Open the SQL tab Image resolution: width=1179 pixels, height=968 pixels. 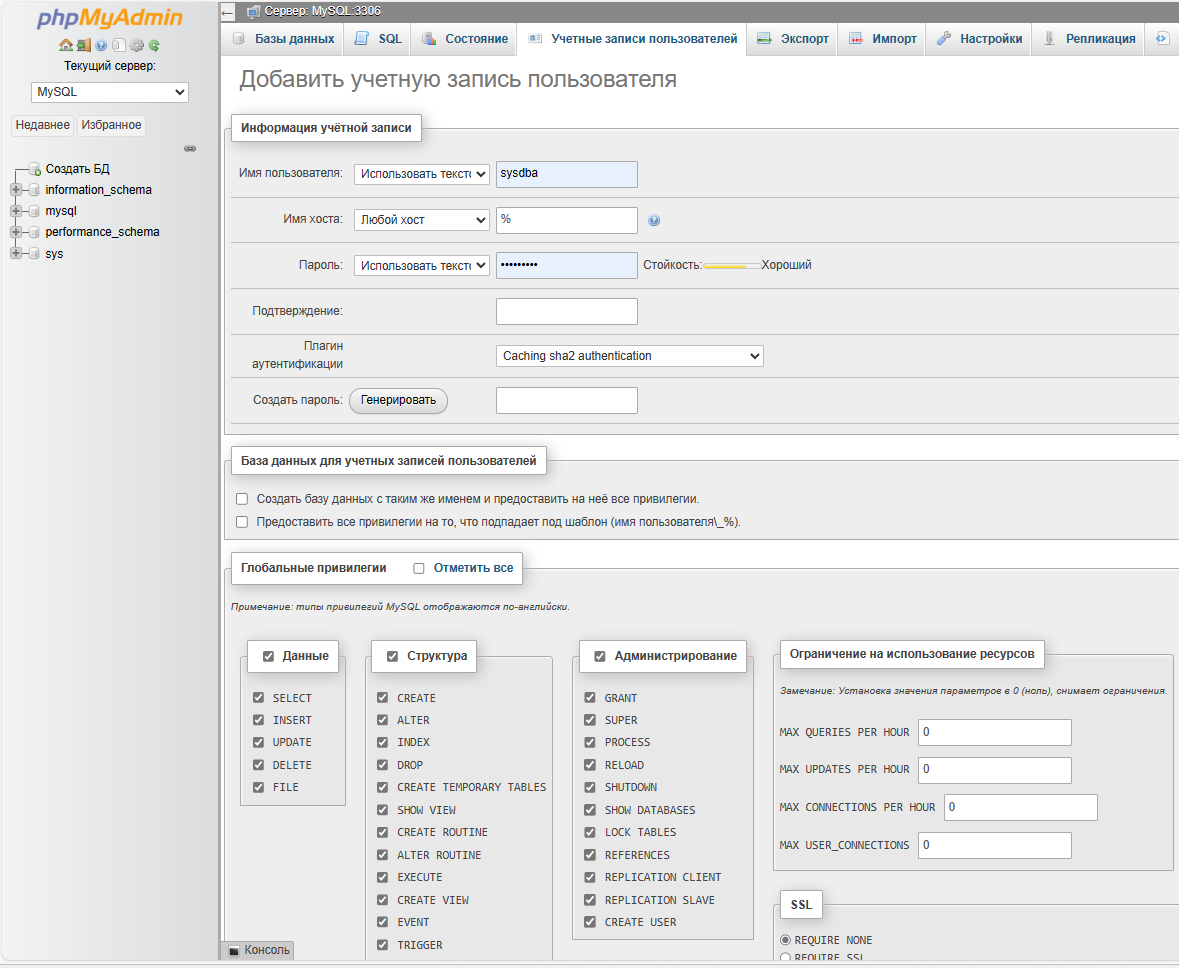pyautogui.click(x=378, y=39)
